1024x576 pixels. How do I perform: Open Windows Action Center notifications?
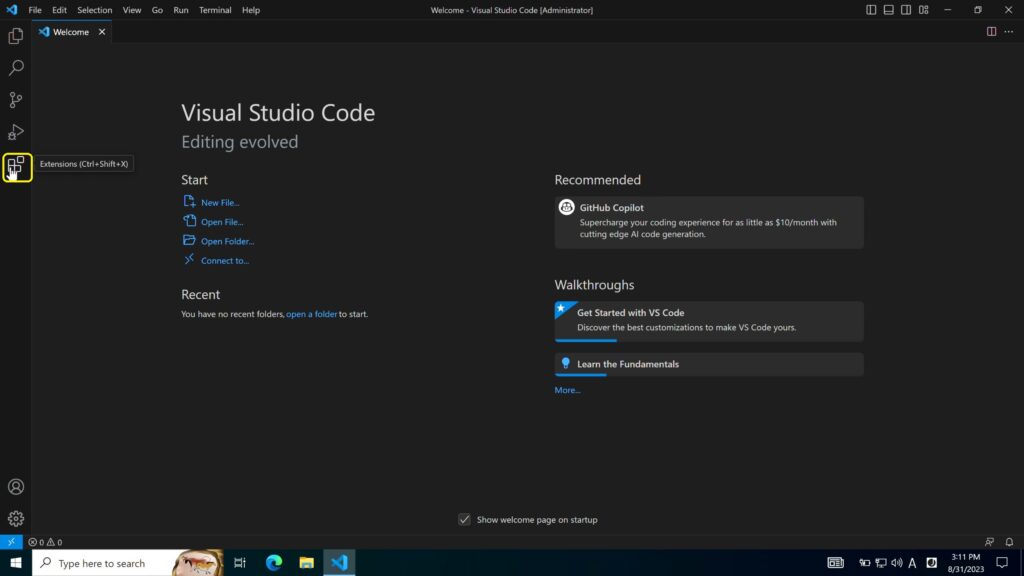tap(1002, 563)
